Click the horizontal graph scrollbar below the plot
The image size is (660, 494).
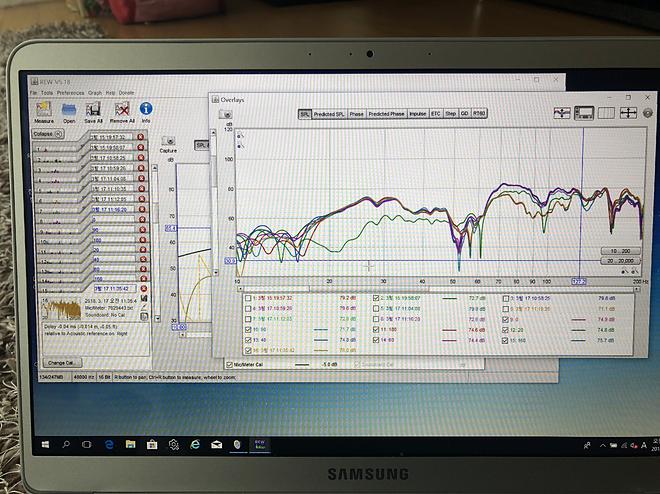[438, 289]
